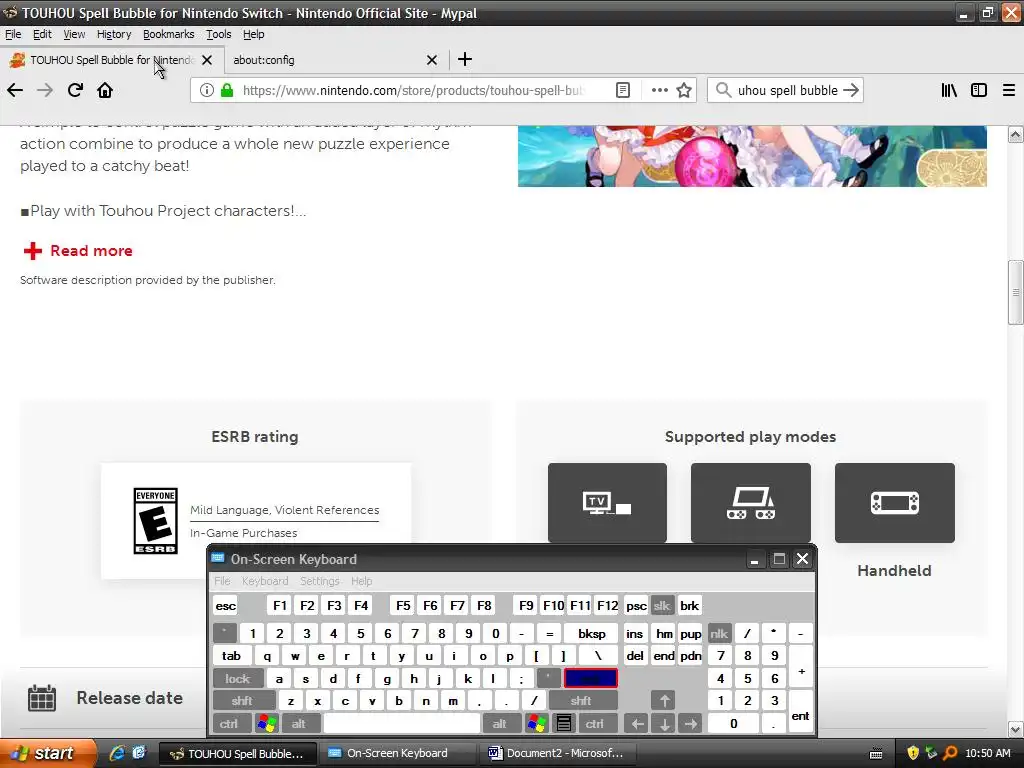Open the Edit menu in Mypal
This screenshot has height=768, width=1024.
(x=42, y=34)
